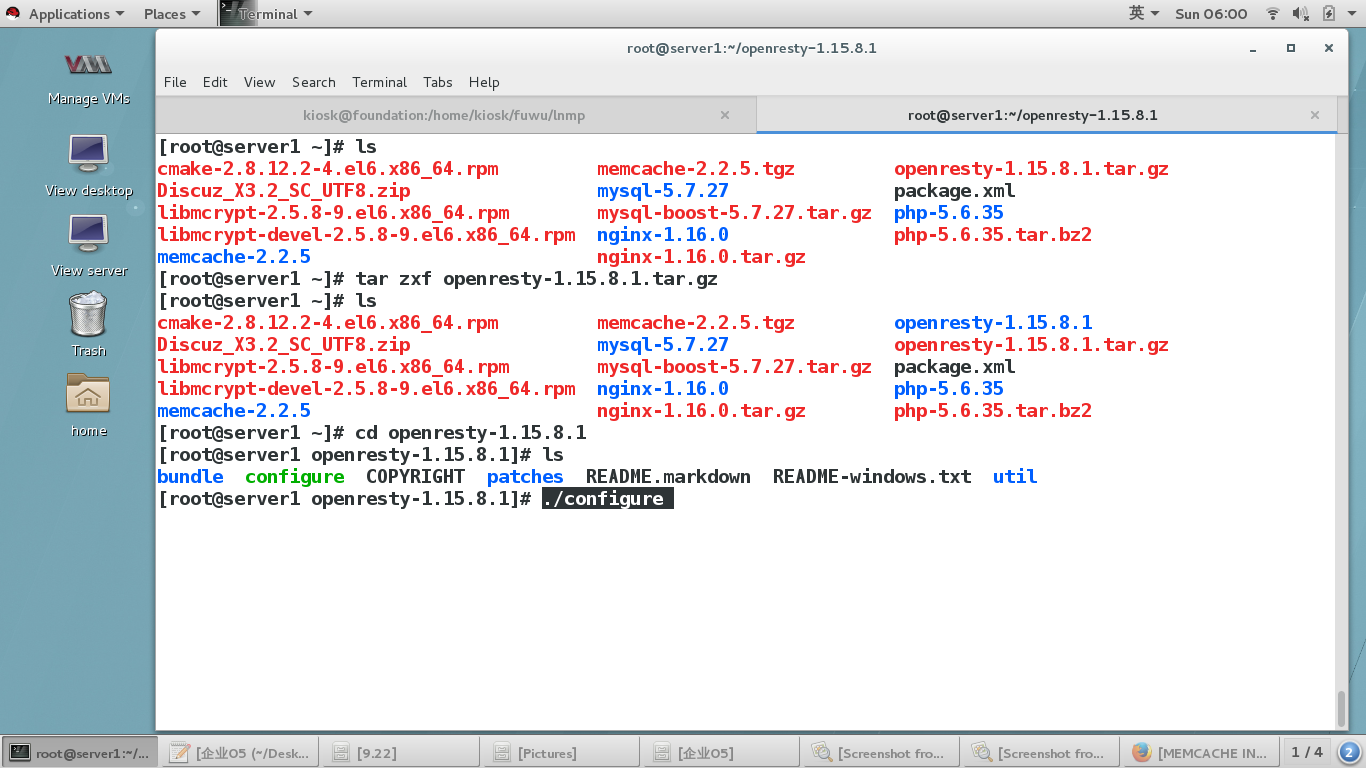
Task: Click 'cmake-2.8.12.2-4.el6.x86_64.rpm' in first listing
Action: (327, 169)
